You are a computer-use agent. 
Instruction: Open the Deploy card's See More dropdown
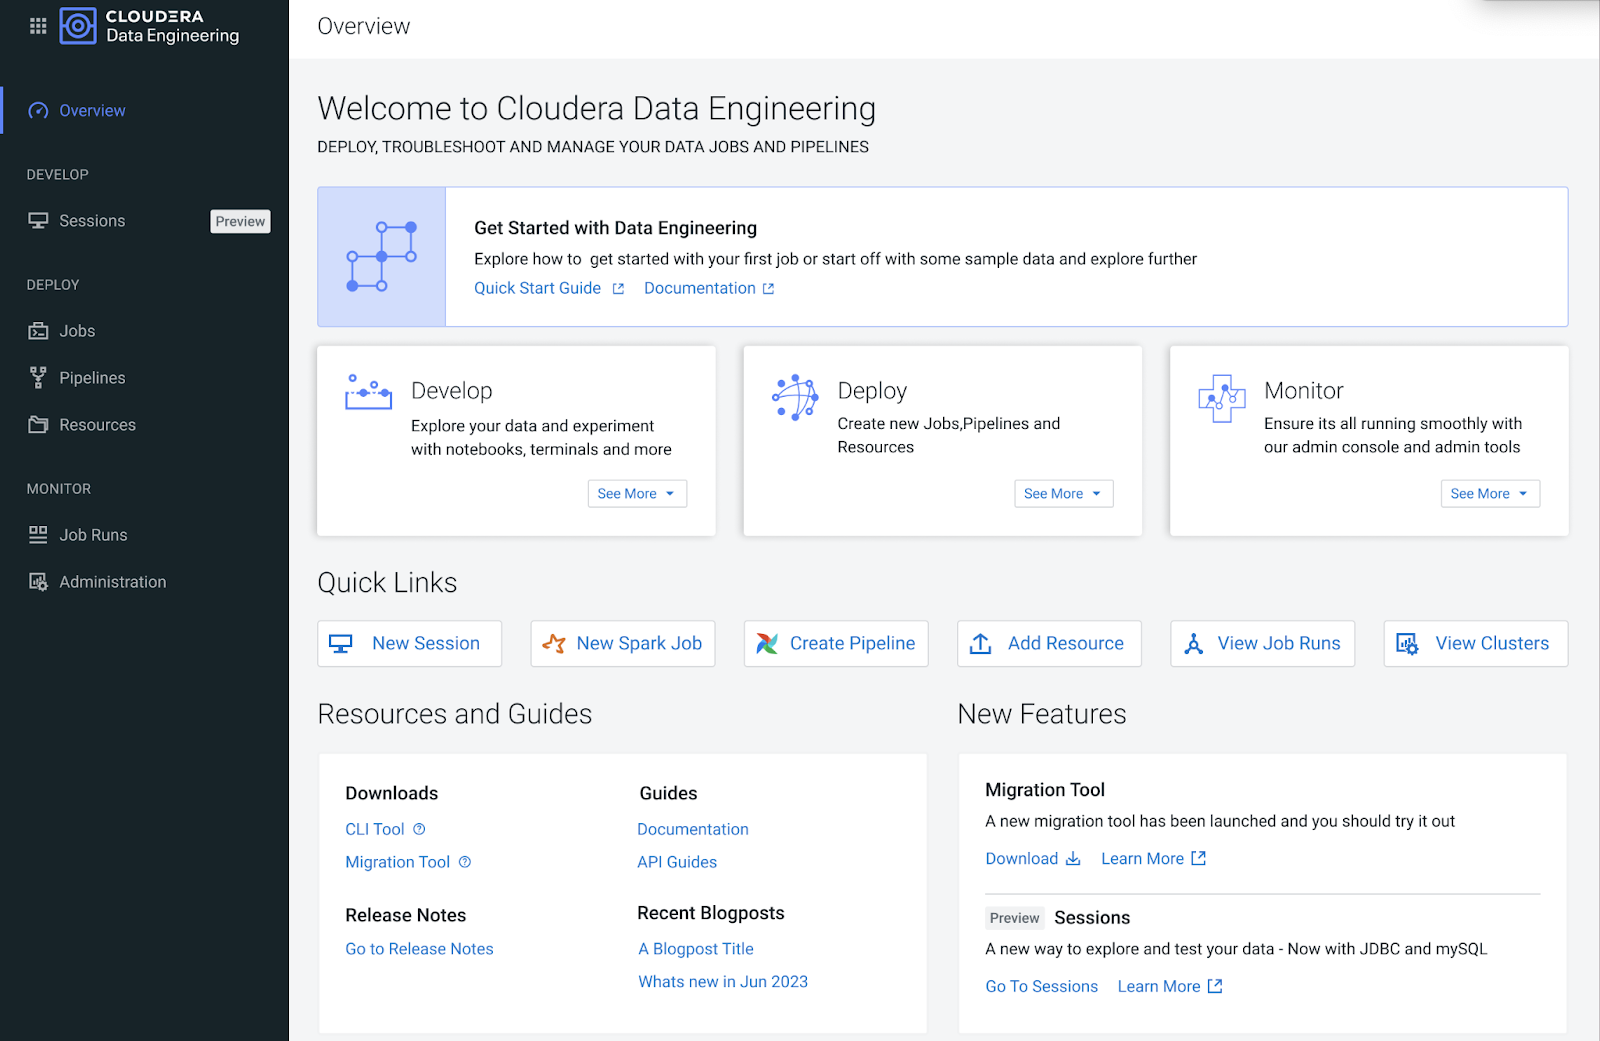point(1063,493)
